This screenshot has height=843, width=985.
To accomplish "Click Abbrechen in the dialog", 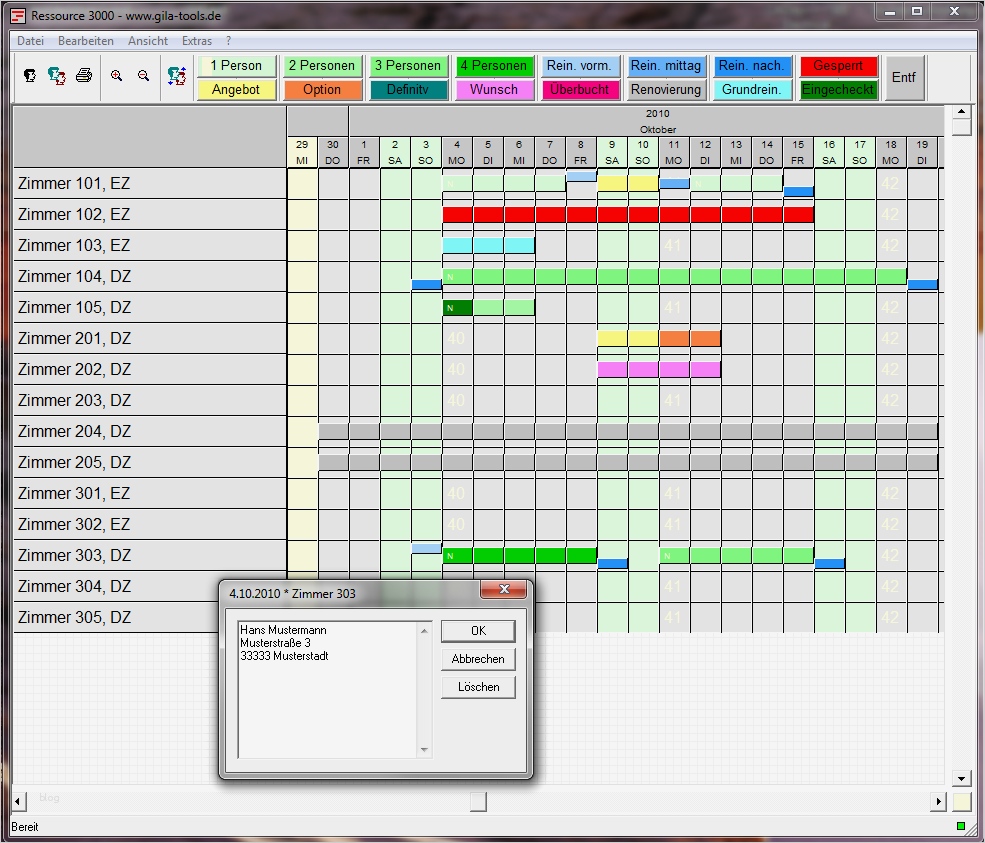I will 478,659.
